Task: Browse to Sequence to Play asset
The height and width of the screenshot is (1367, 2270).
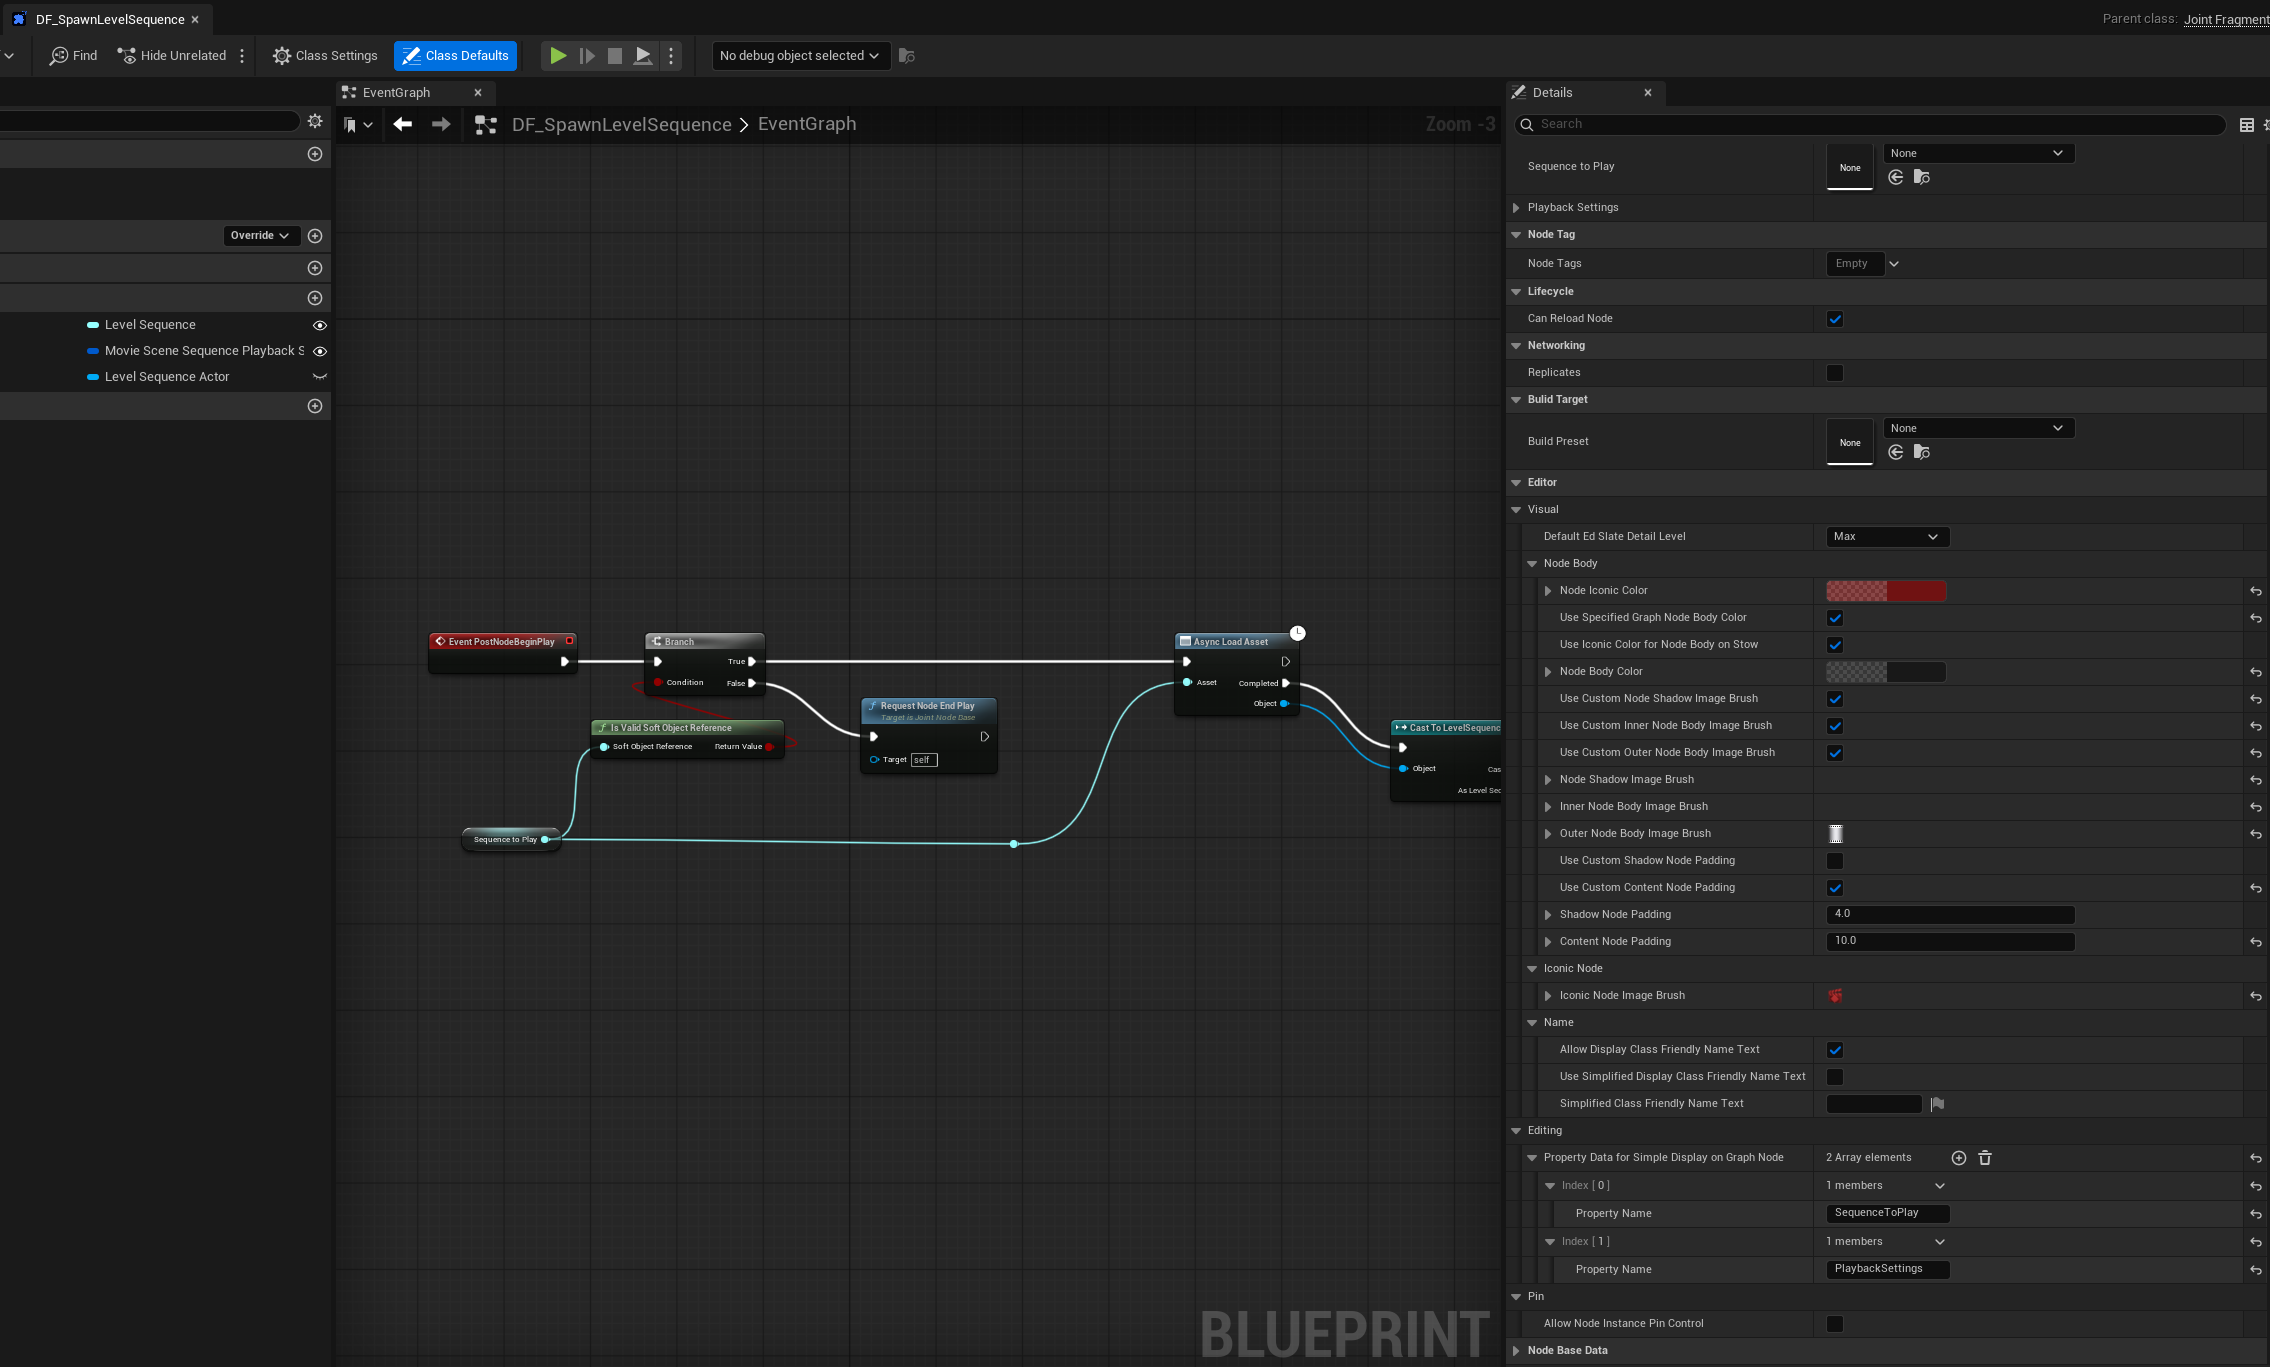Action: pos(1921,177)
